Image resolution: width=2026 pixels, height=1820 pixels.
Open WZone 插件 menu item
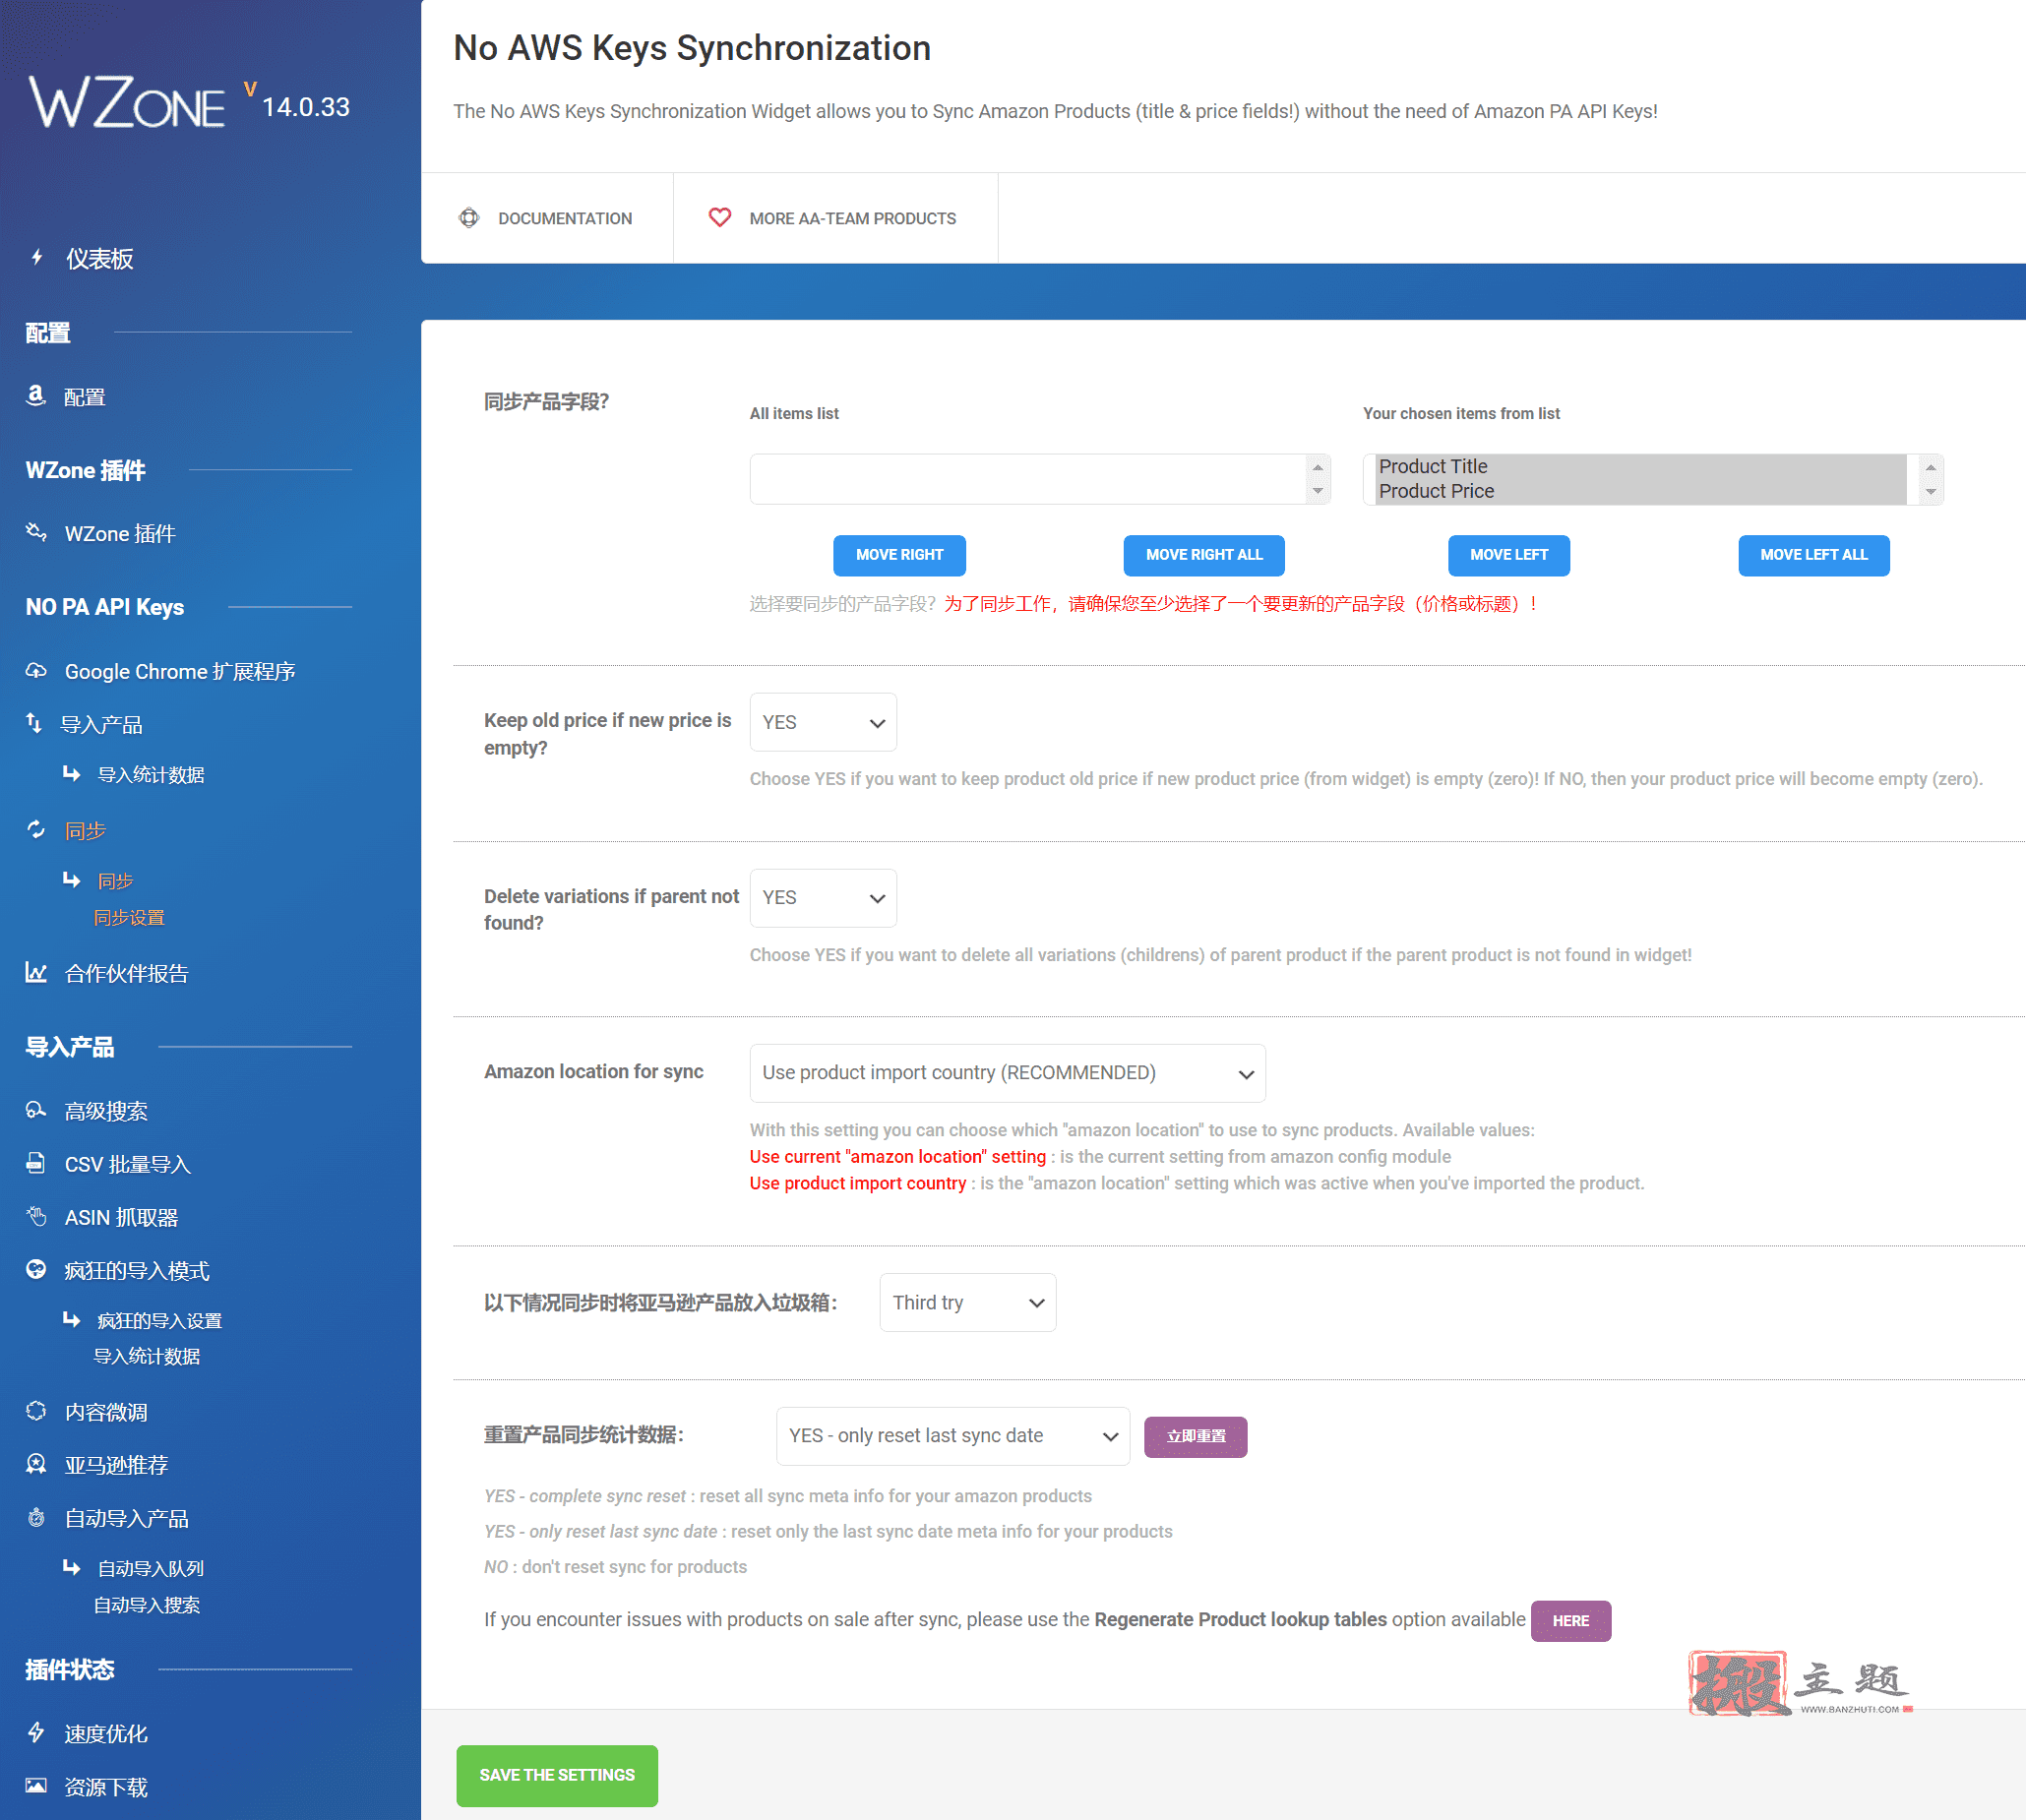click(x=120, y=534)
